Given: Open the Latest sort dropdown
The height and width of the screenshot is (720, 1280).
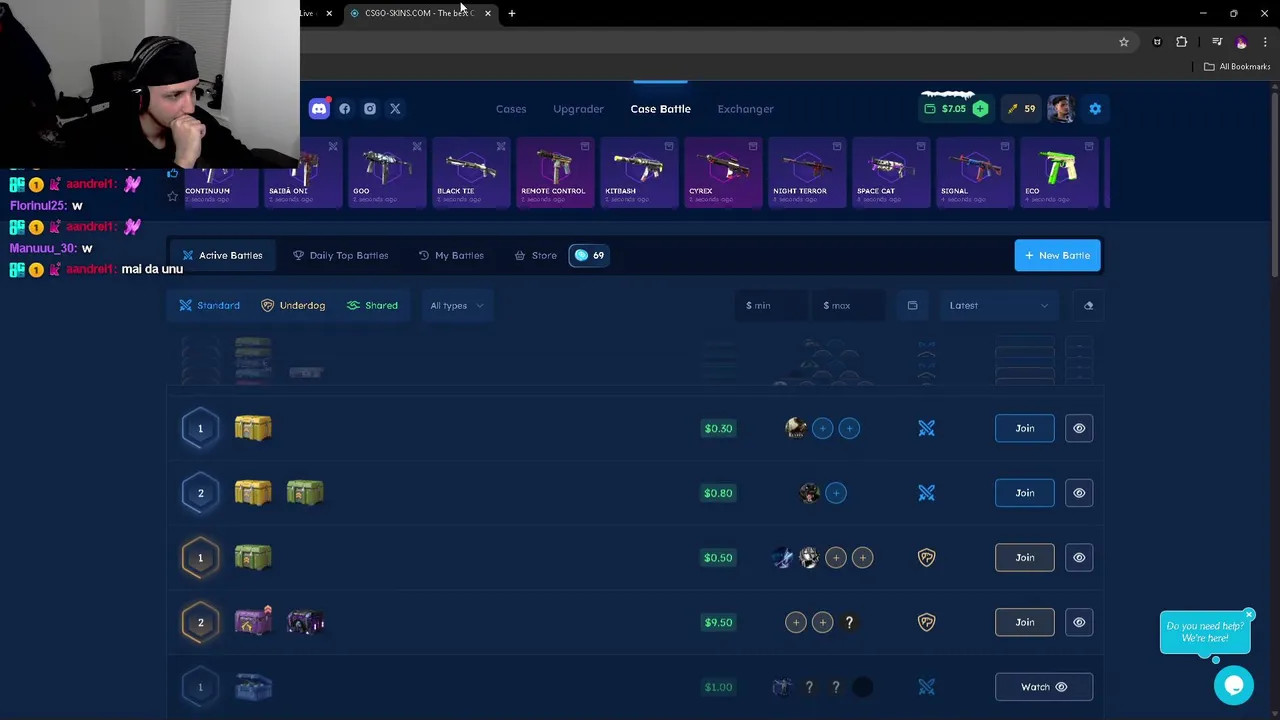Looking at the screenshot, I should click(998, 305).
